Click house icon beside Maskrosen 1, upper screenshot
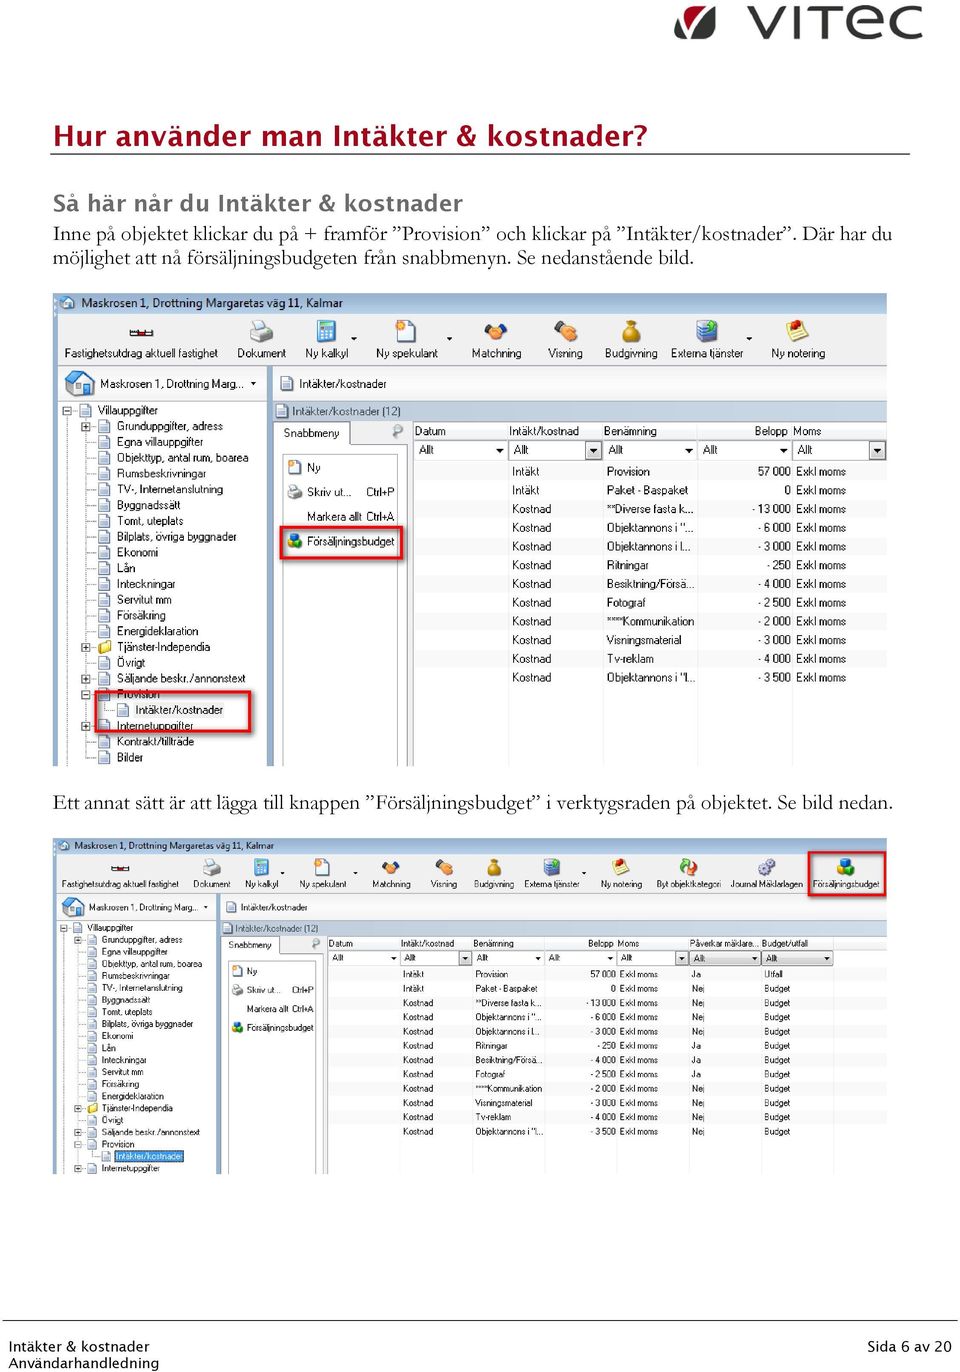960x1372 pixels. coord(79,383)
